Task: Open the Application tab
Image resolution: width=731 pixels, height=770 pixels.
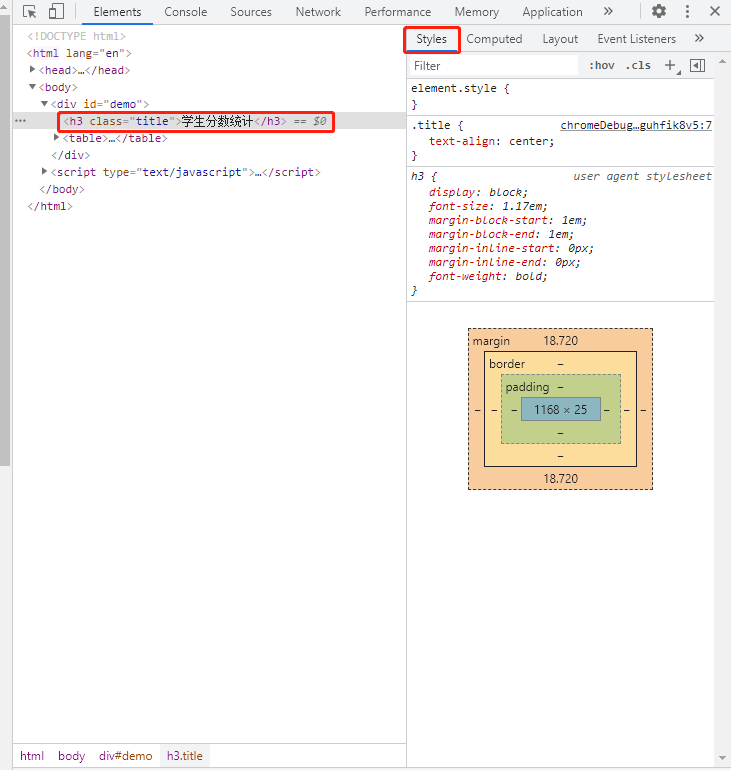Action: [552, 12]
